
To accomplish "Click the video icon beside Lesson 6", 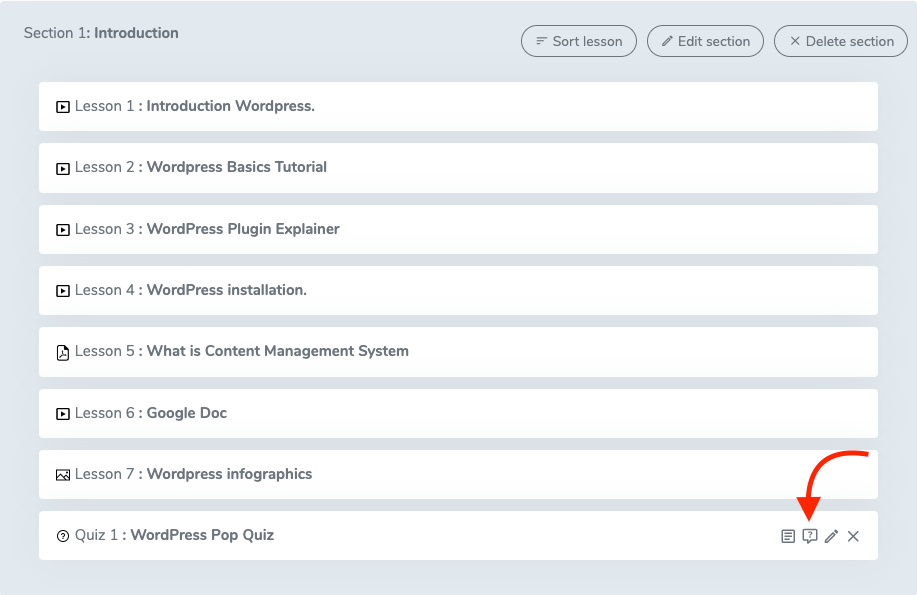I will (63, 414).
